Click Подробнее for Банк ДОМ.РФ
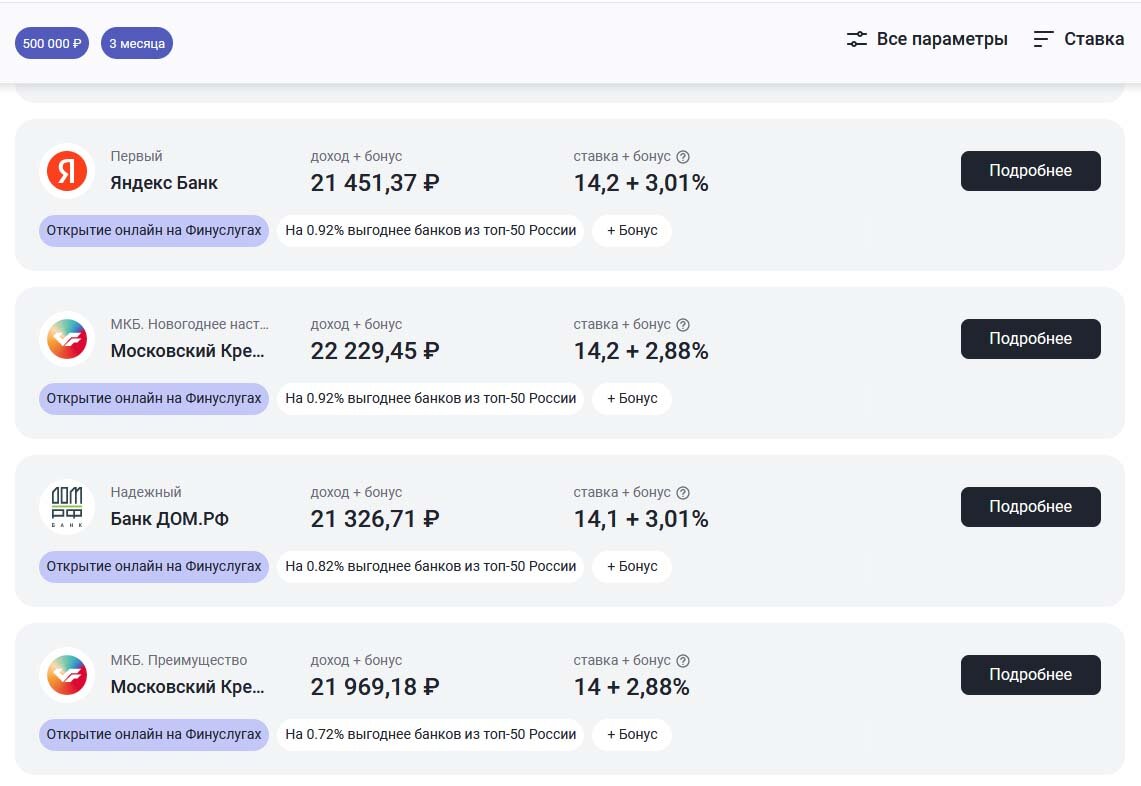The height and width of the screenshot is (786, 1141). point(1030,507)
